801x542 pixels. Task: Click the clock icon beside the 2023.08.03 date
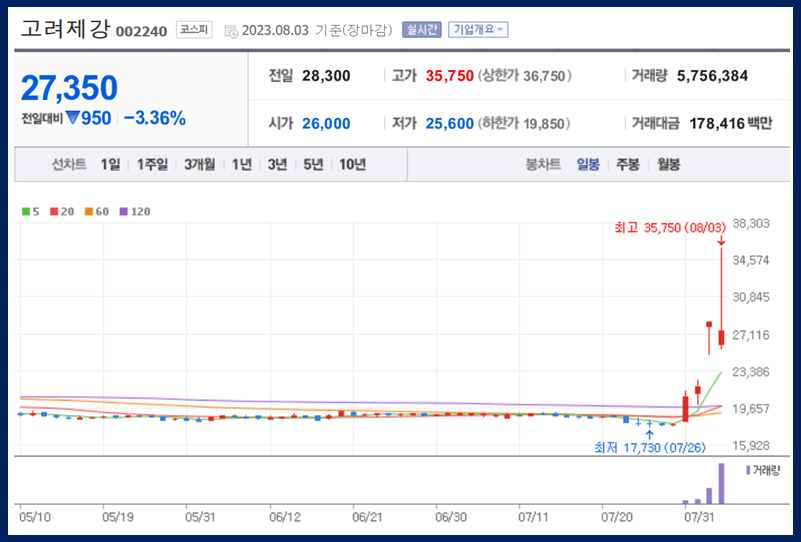point(231,31)
